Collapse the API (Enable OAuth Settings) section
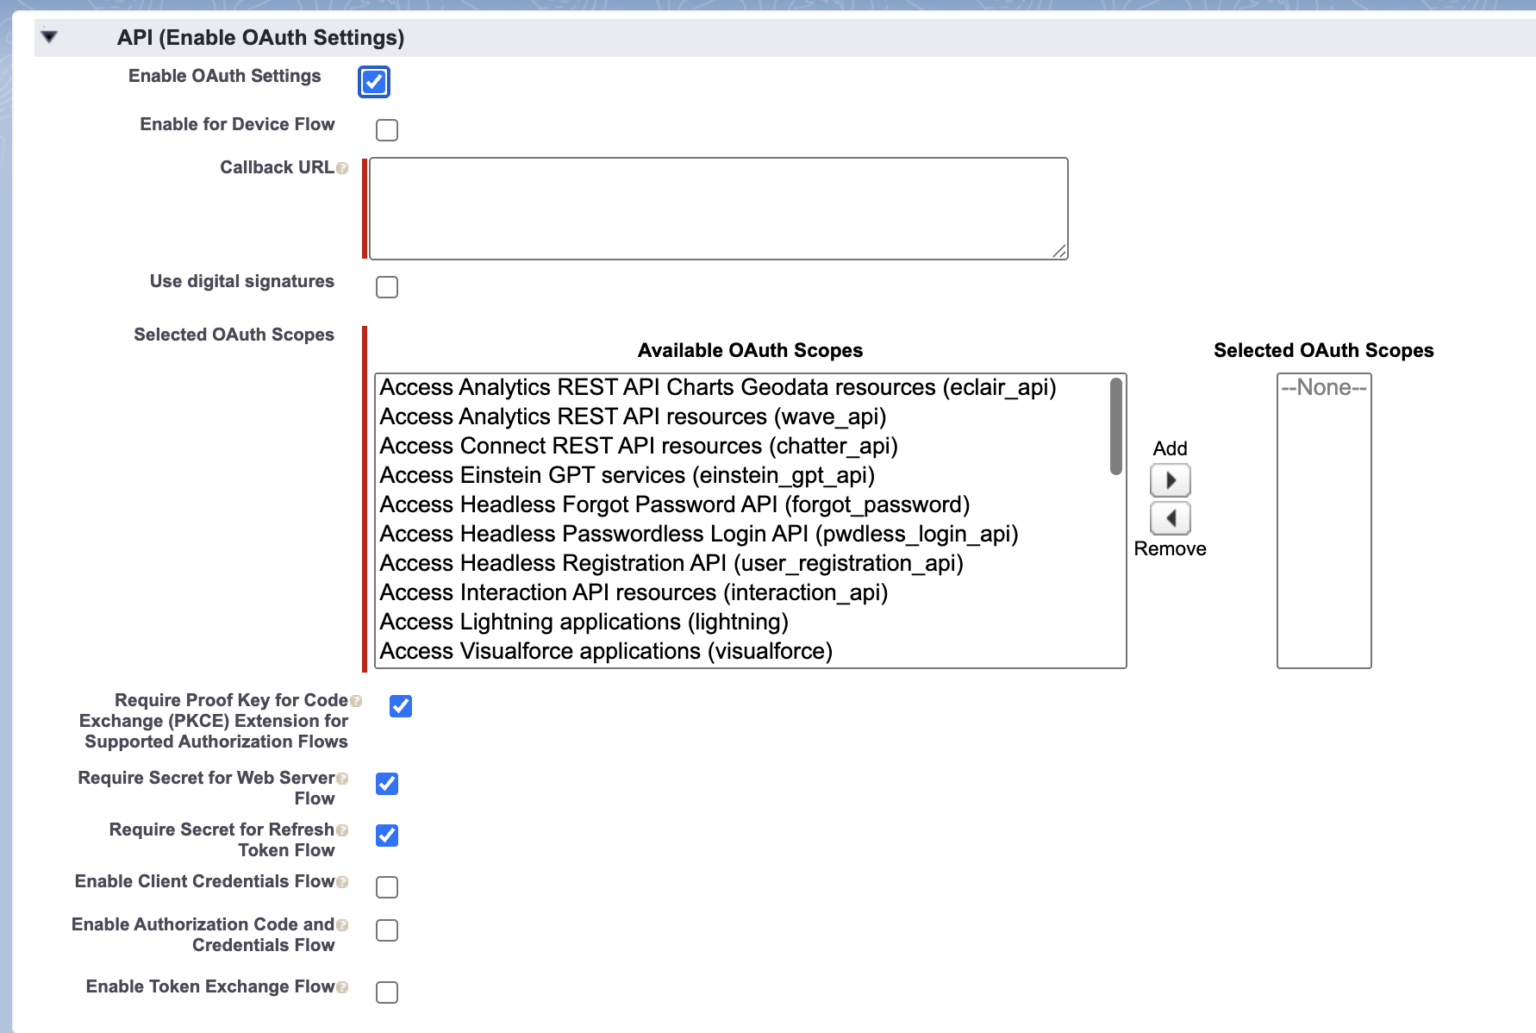 tap(49, 37)
